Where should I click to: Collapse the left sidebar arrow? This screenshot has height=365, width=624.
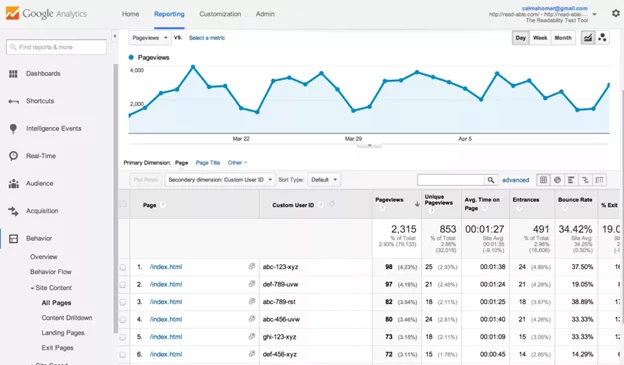point(115,36)
